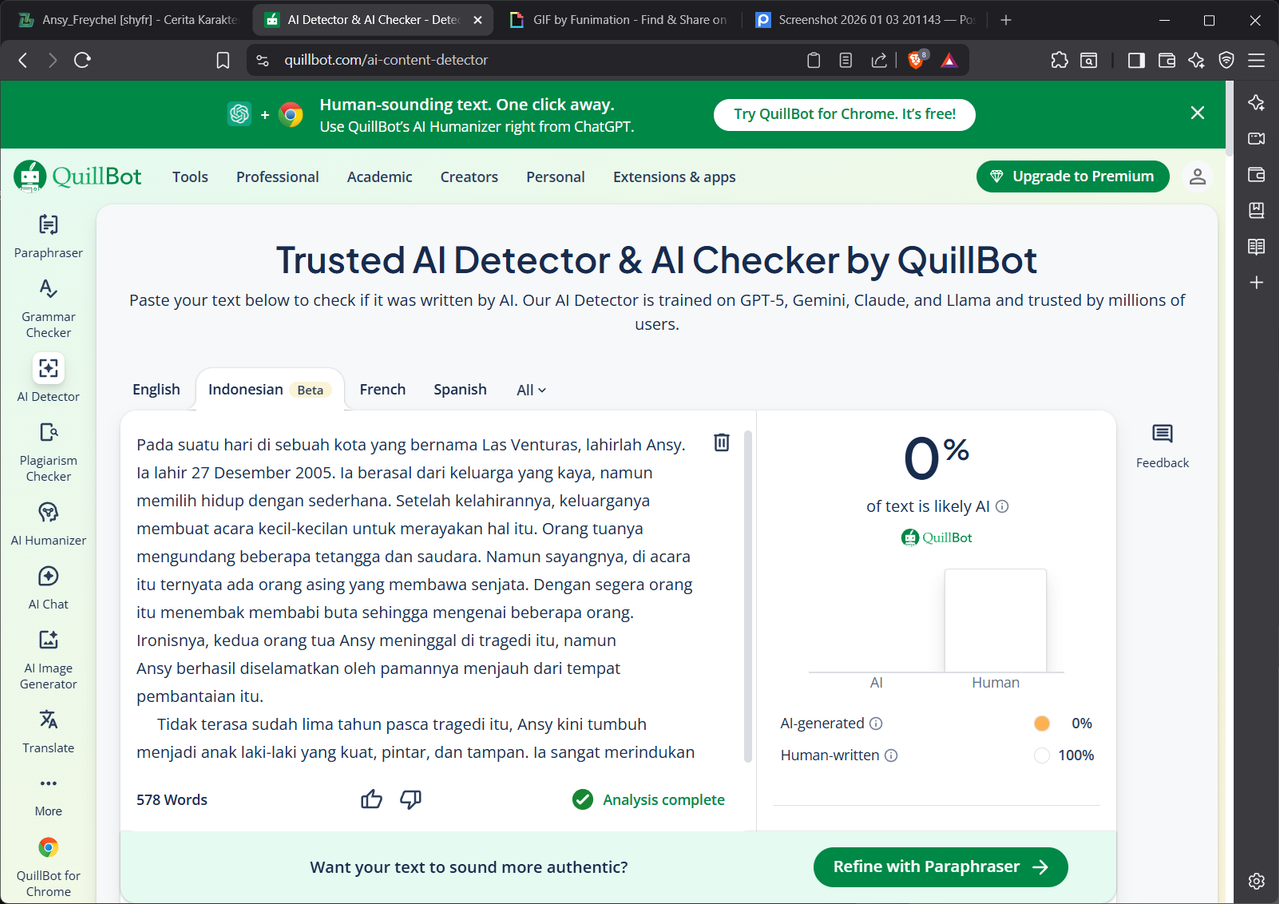Click Refine with Paraphraser button
The width and height of the screenshot is (1279, 904).
click(940, 867)
